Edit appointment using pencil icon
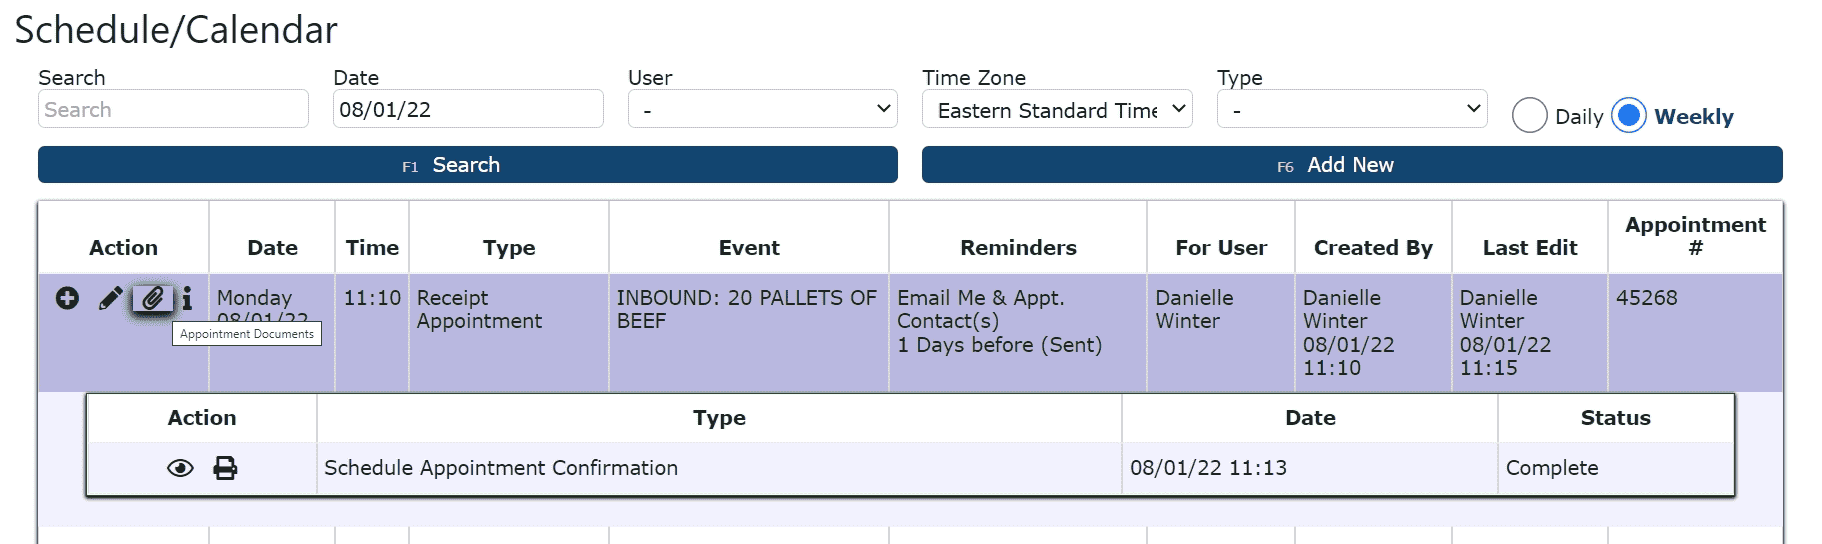 coord(111,298)
